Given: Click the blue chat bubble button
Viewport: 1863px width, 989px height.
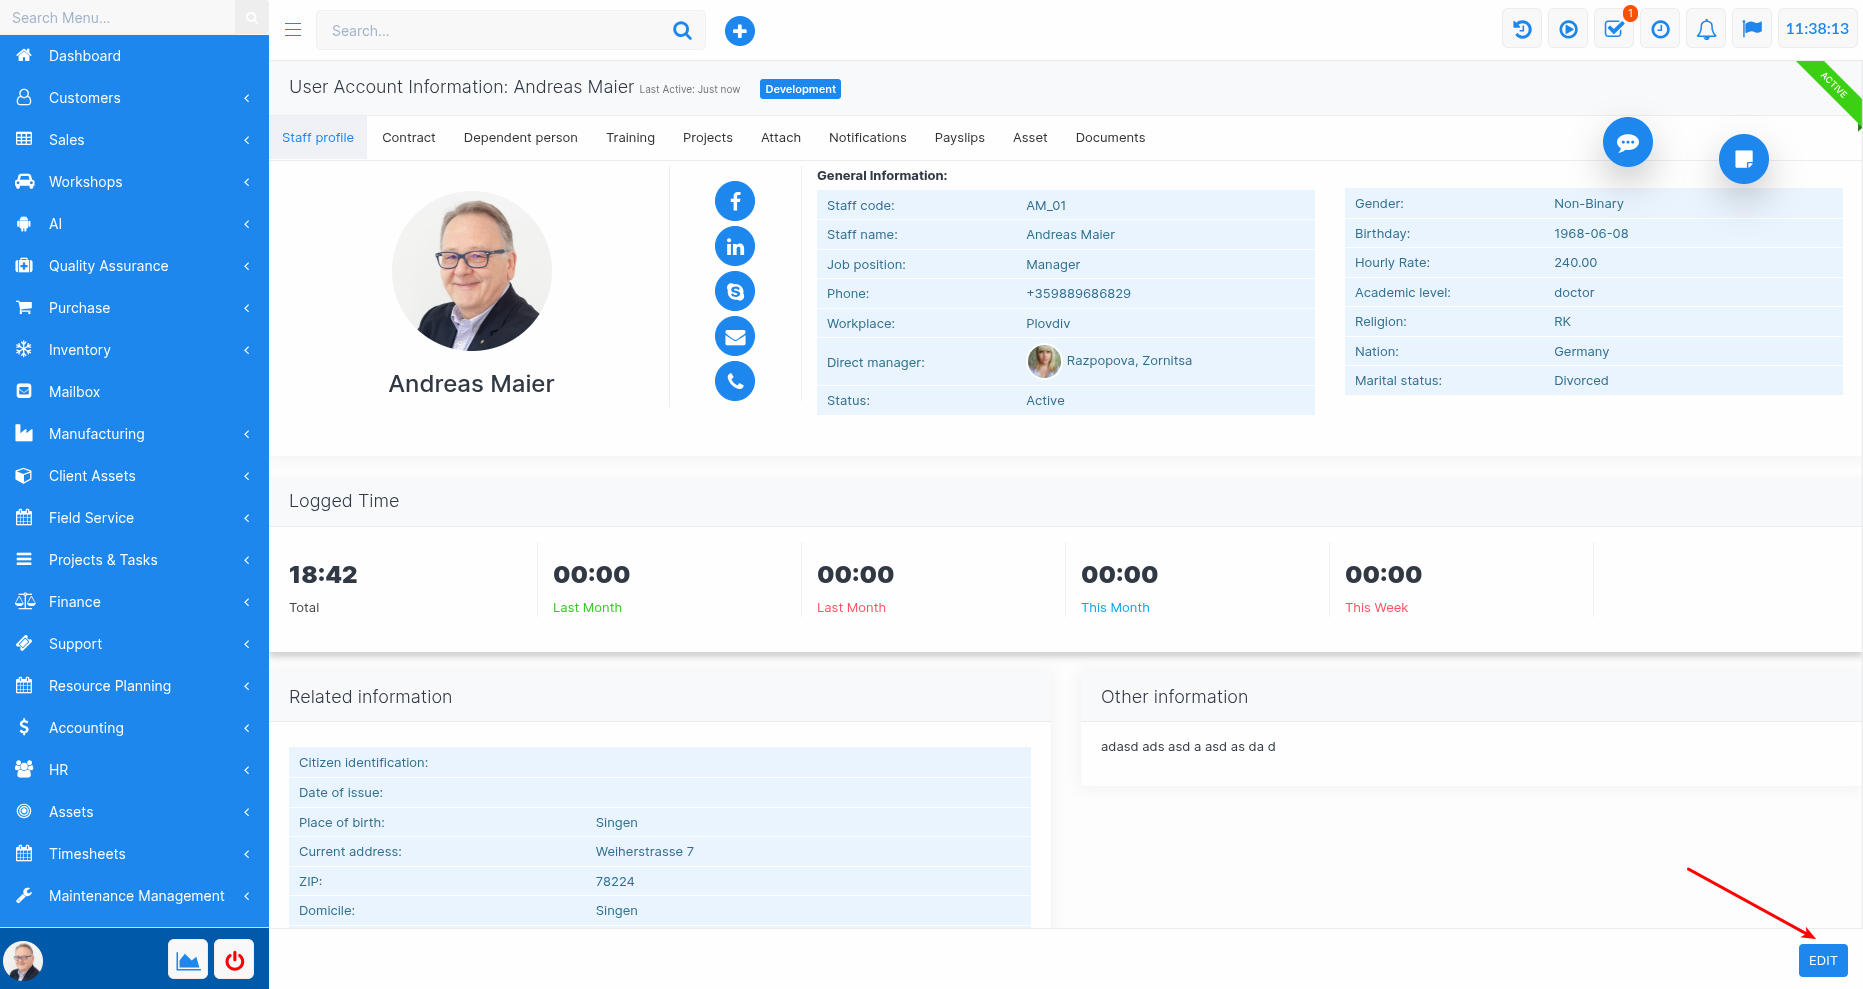Looking at the screenshot, I should pos(1627,142).
